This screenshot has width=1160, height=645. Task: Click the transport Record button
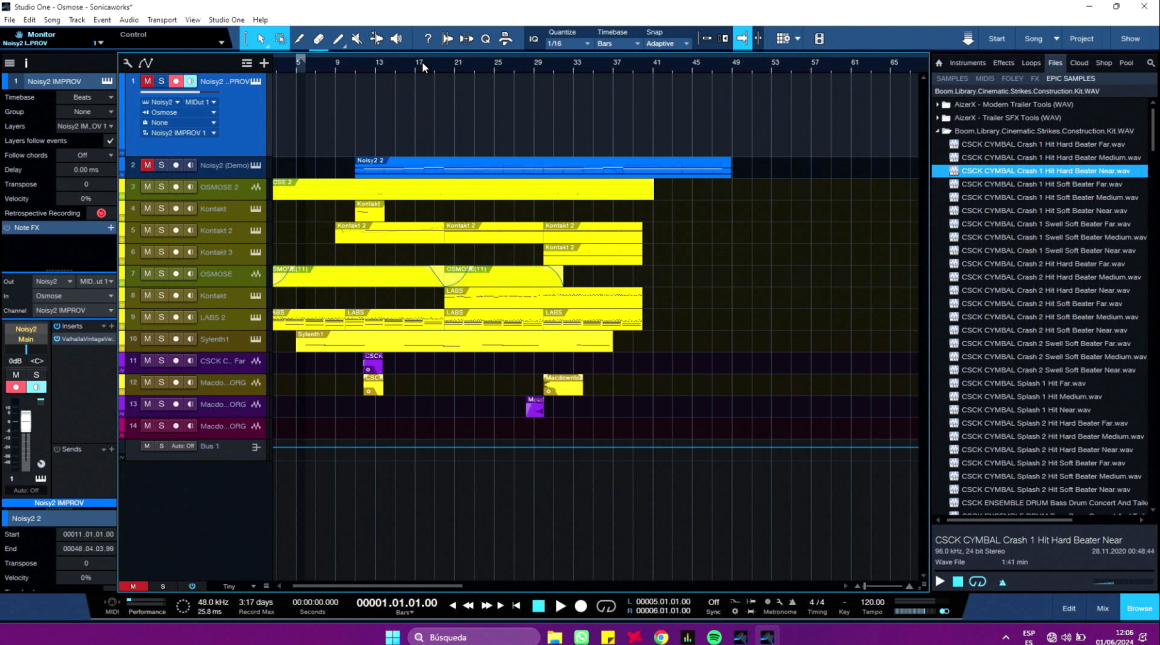(581, 606)
